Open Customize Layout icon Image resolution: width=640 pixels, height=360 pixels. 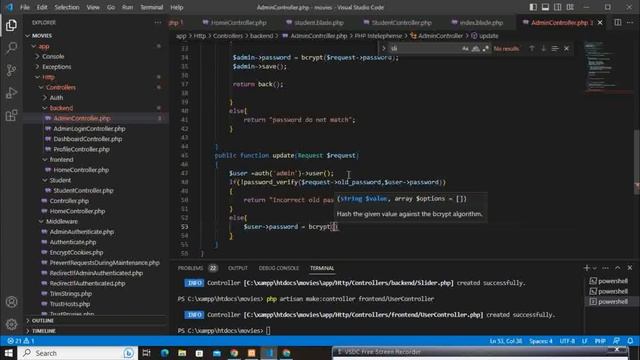(x=570, y=7)
